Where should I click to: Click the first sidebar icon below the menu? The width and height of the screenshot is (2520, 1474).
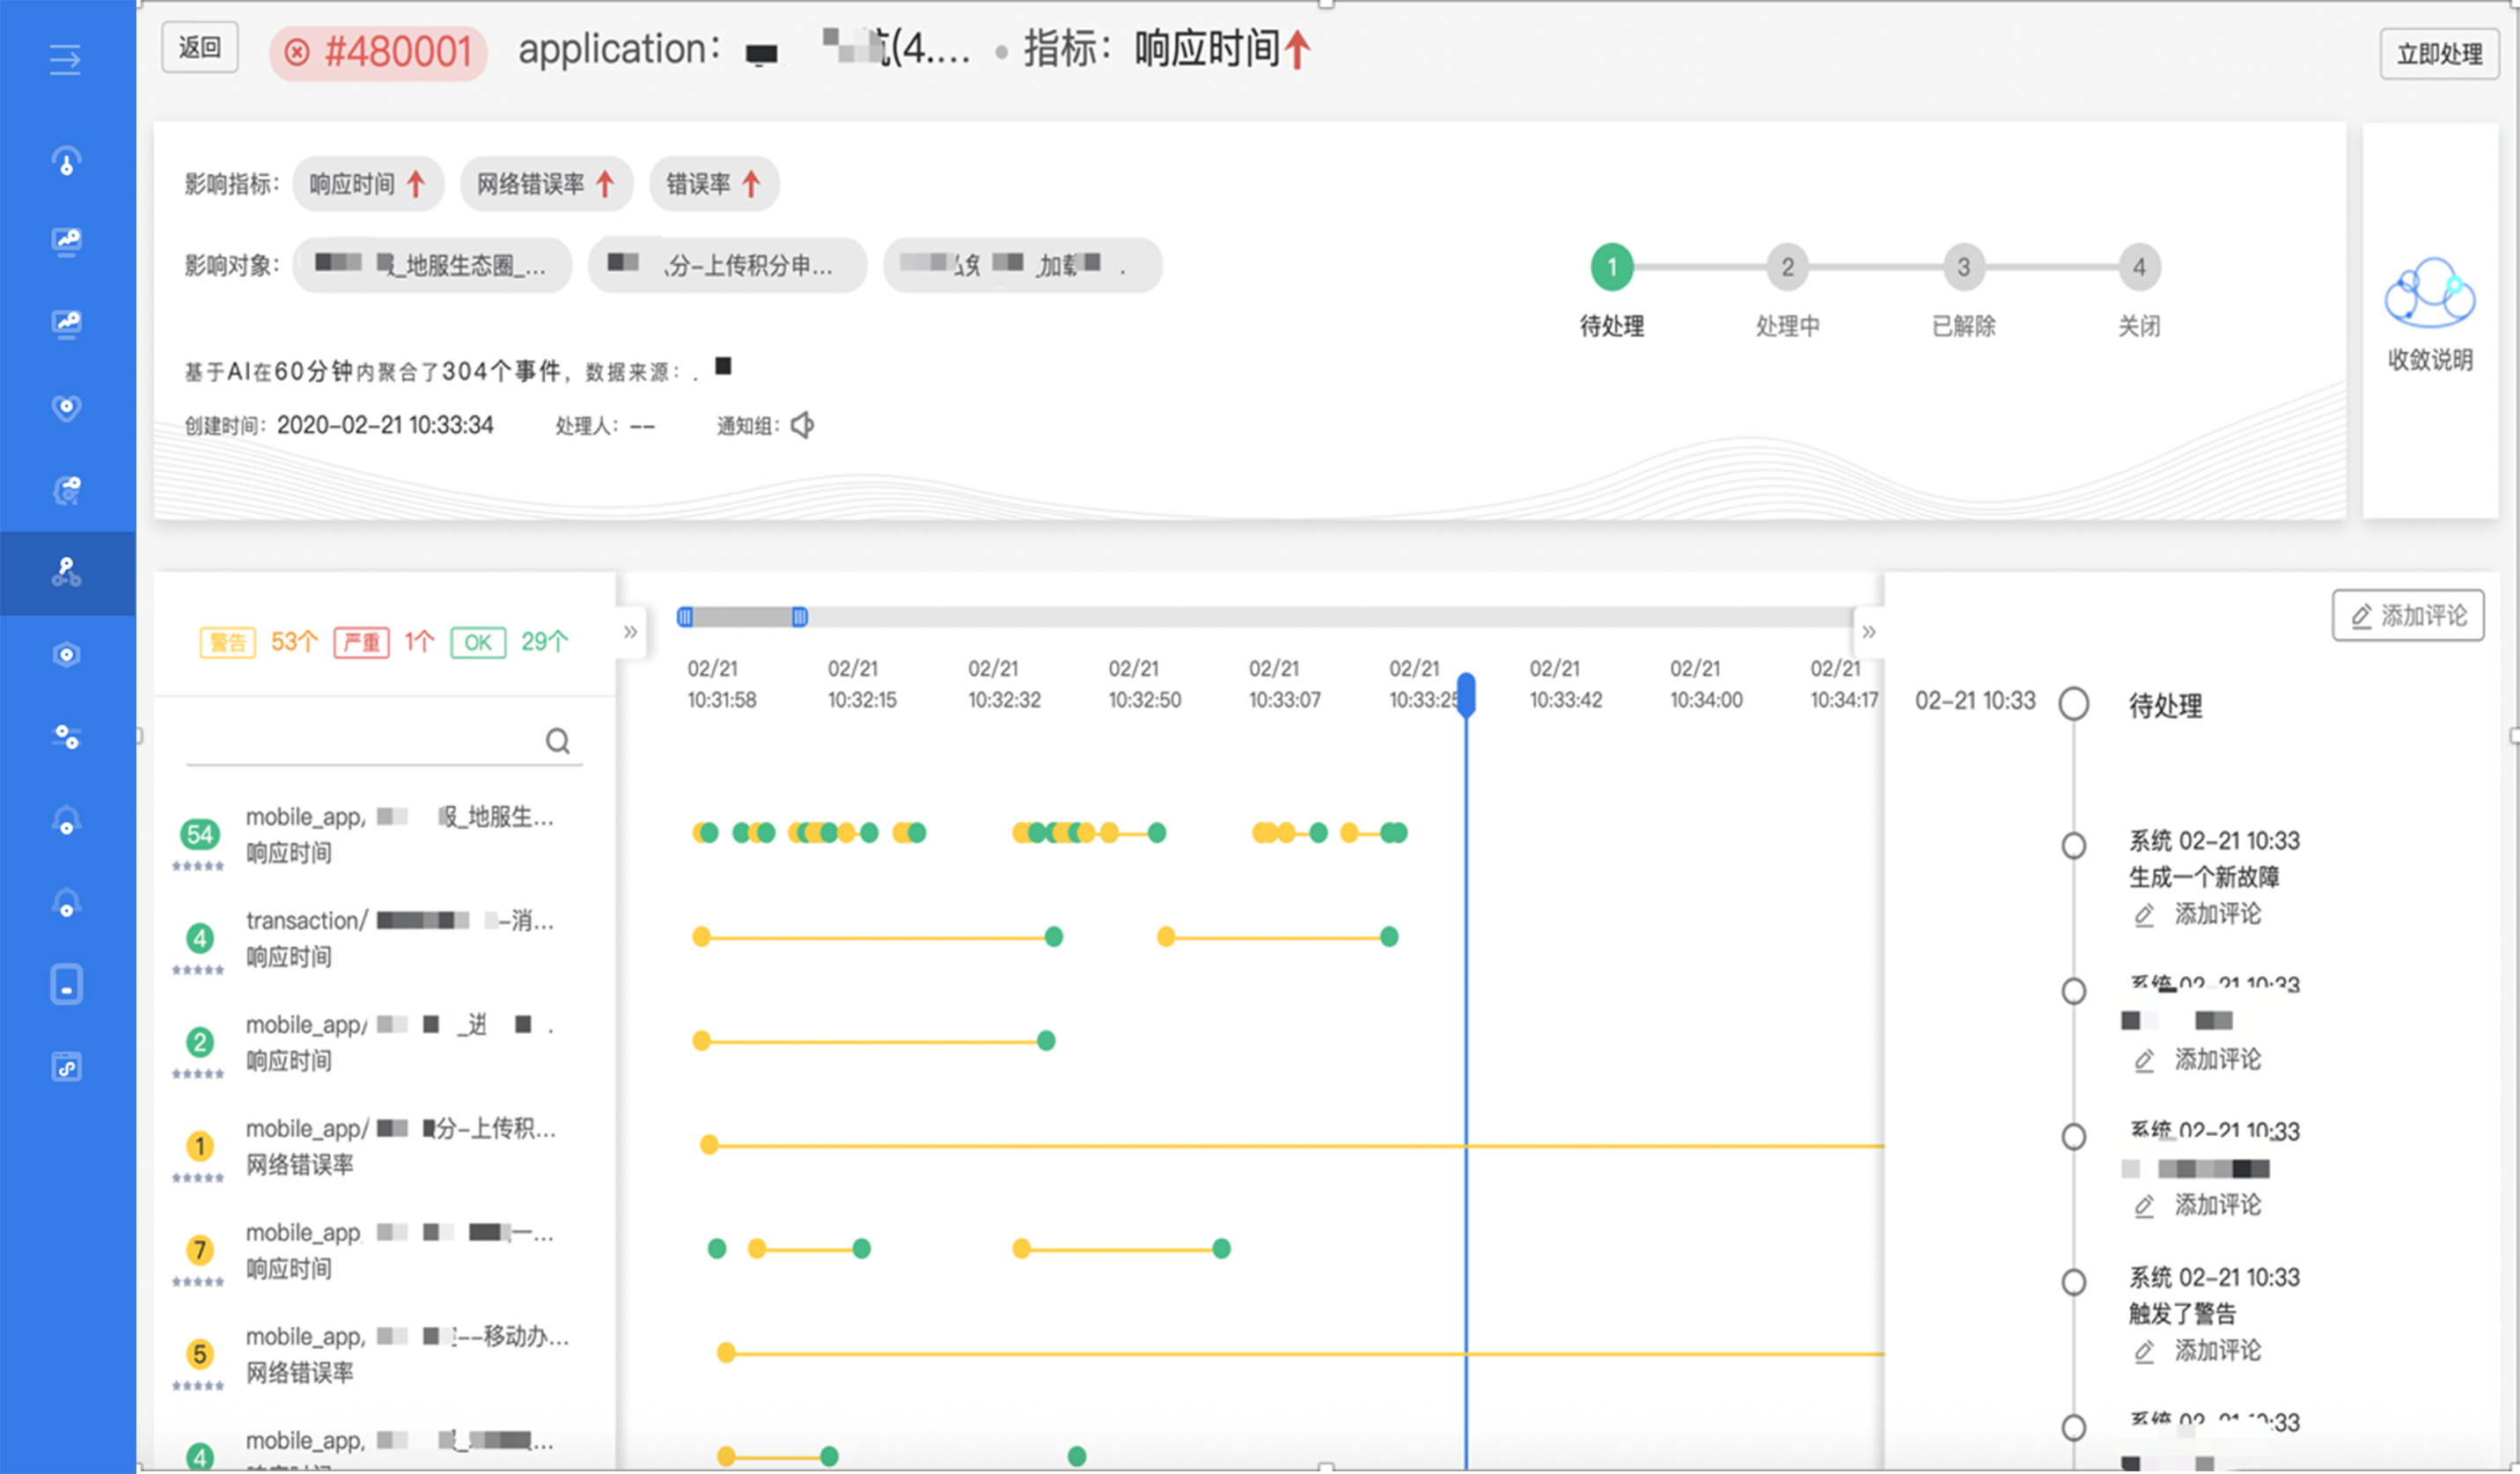(x=66, y=161)
